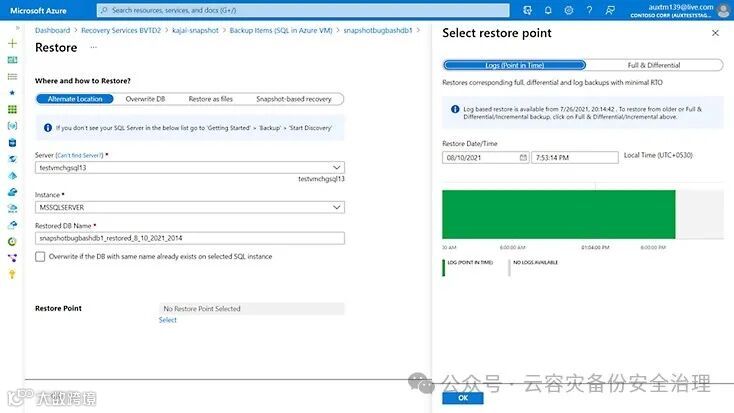Click the OK button

tap(463, 398)
